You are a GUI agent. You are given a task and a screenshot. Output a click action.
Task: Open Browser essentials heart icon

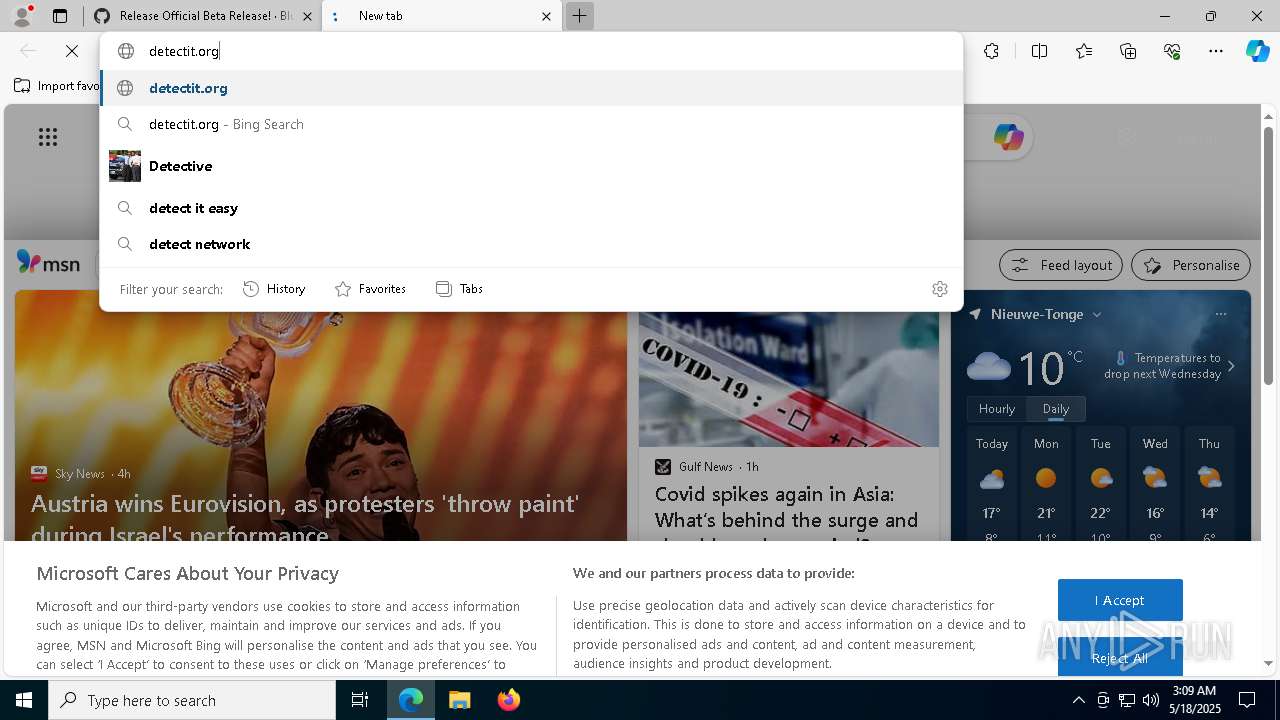[1172, 51]
